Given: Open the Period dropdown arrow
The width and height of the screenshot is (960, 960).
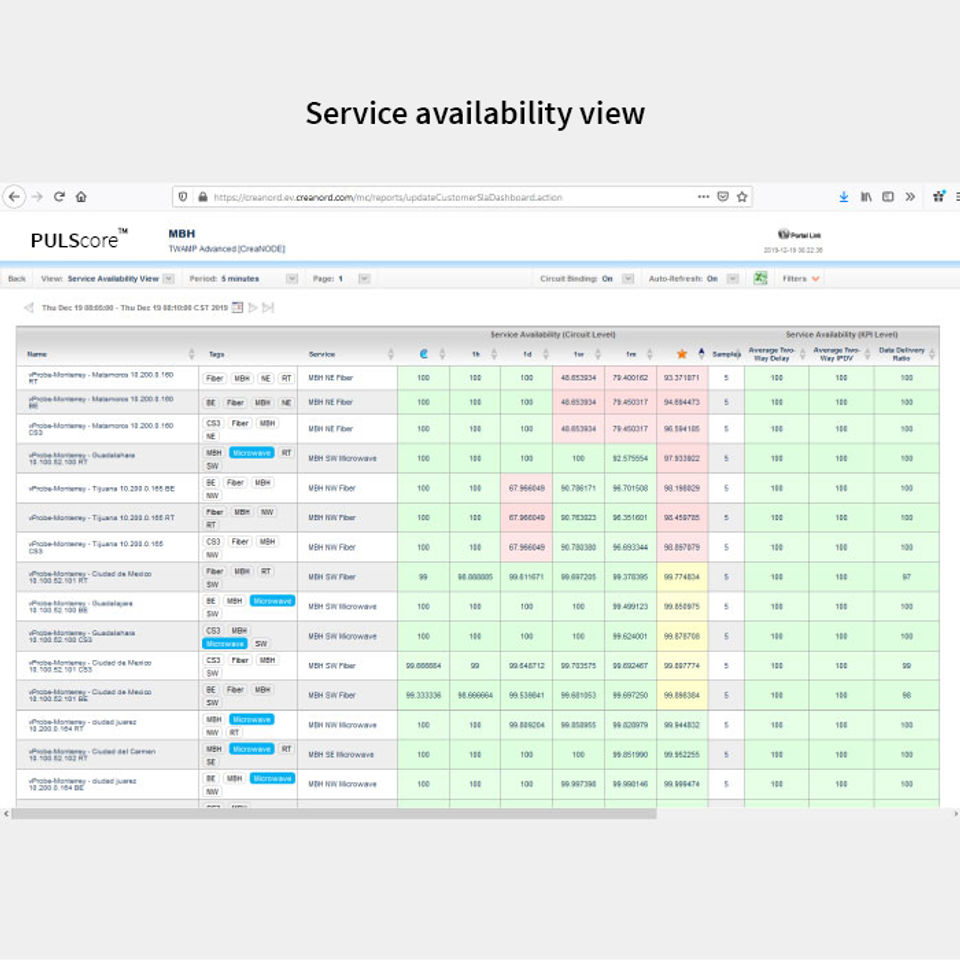Looking at the screenshot, I should click(x=292, y=279).
